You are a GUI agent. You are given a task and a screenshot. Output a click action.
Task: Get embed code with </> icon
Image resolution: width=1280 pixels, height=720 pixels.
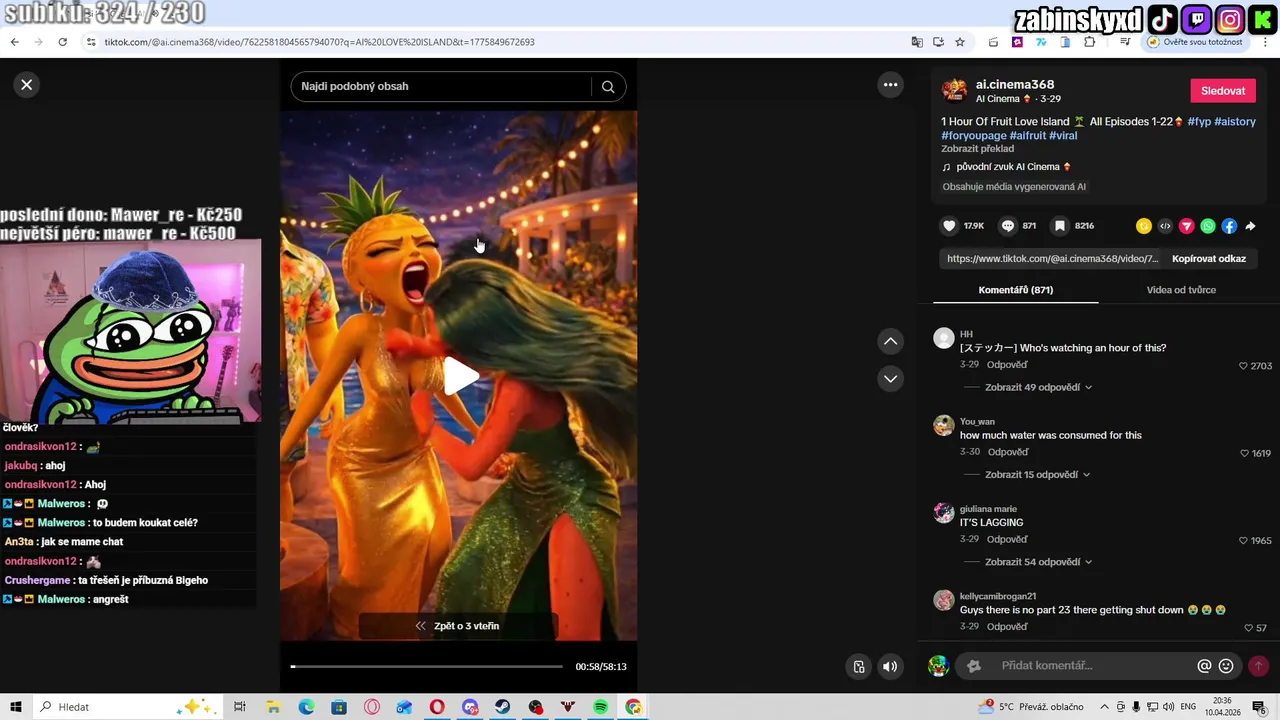pyautogui.click(x=1165, y=226)
